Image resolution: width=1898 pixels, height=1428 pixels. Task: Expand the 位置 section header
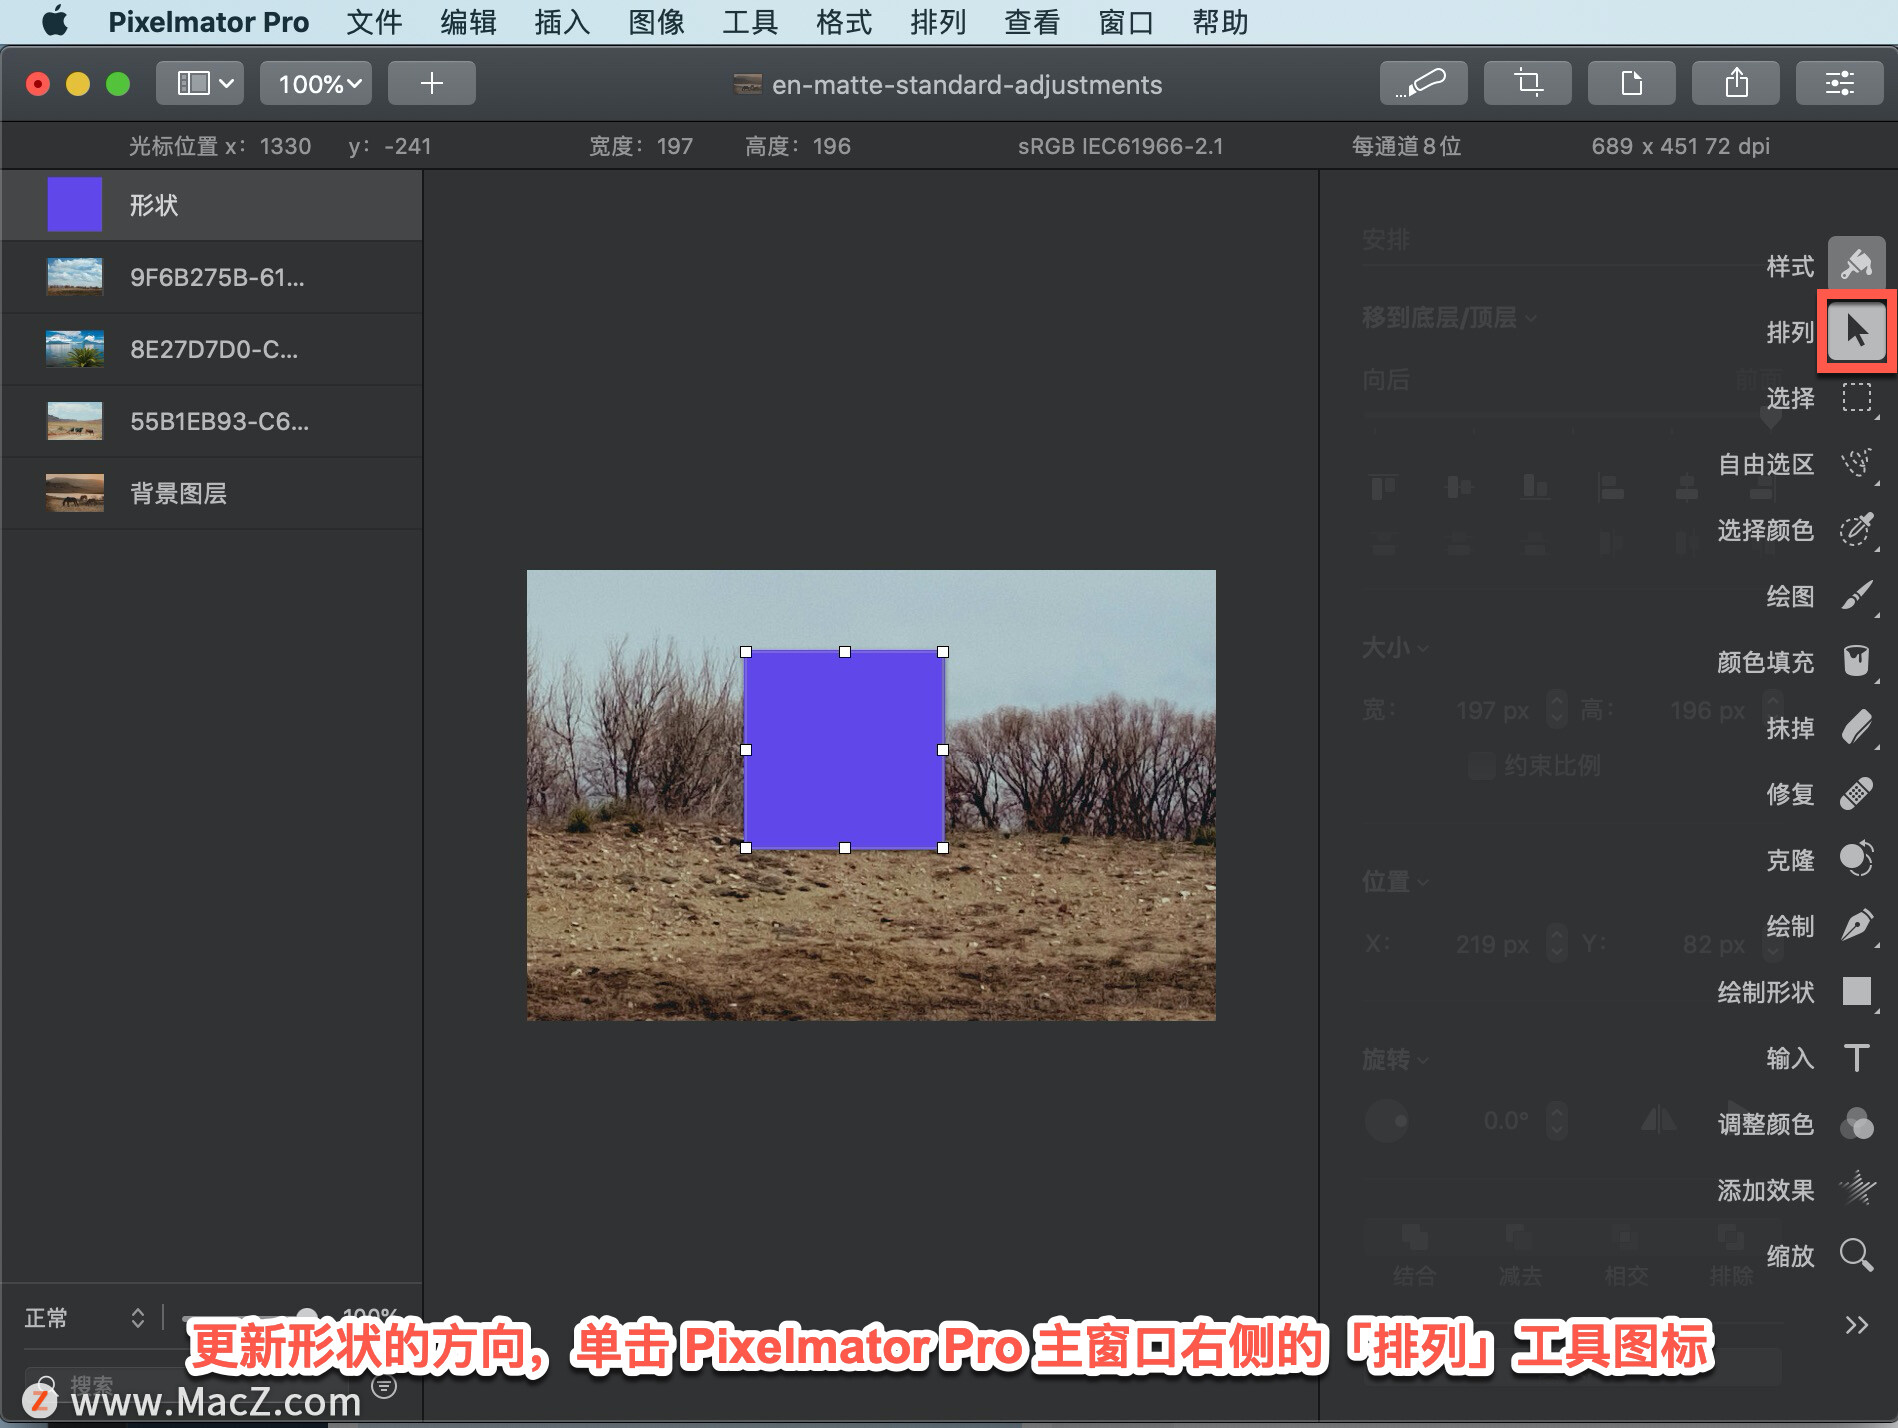pos(1395,882)
